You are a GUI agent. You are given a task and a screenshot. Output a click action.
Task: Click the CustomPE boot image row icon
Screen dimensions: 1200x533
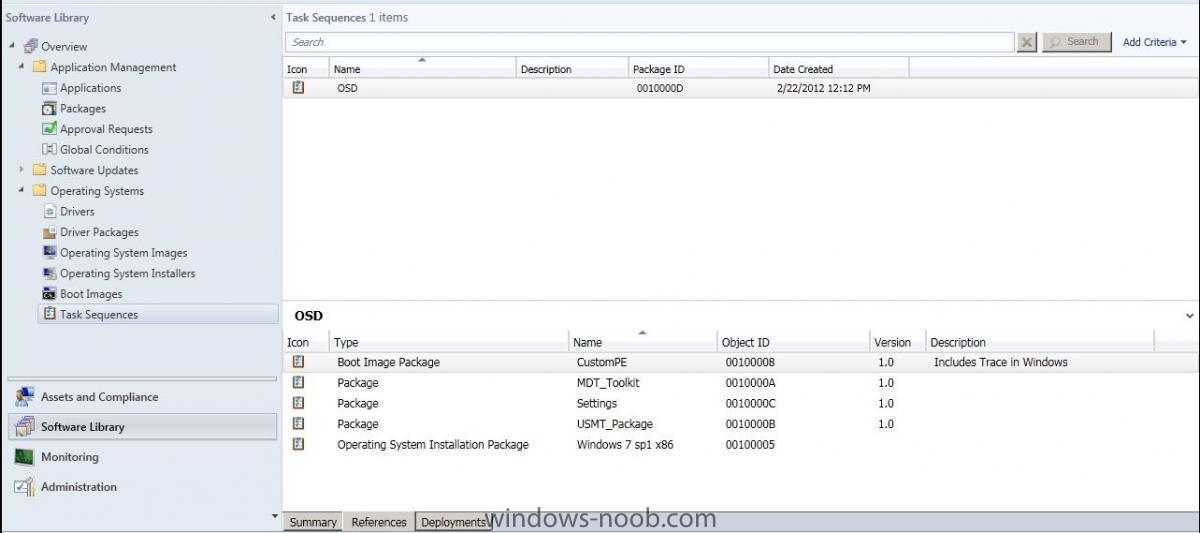pos(297,362)
